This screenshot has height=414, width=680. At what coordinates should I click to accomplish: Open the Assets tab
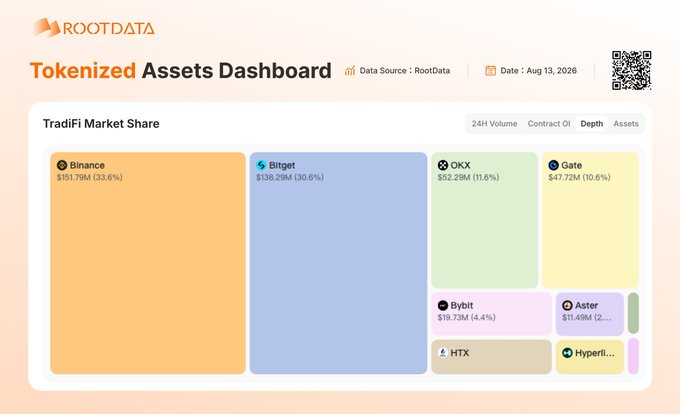[x=626, y=124]
